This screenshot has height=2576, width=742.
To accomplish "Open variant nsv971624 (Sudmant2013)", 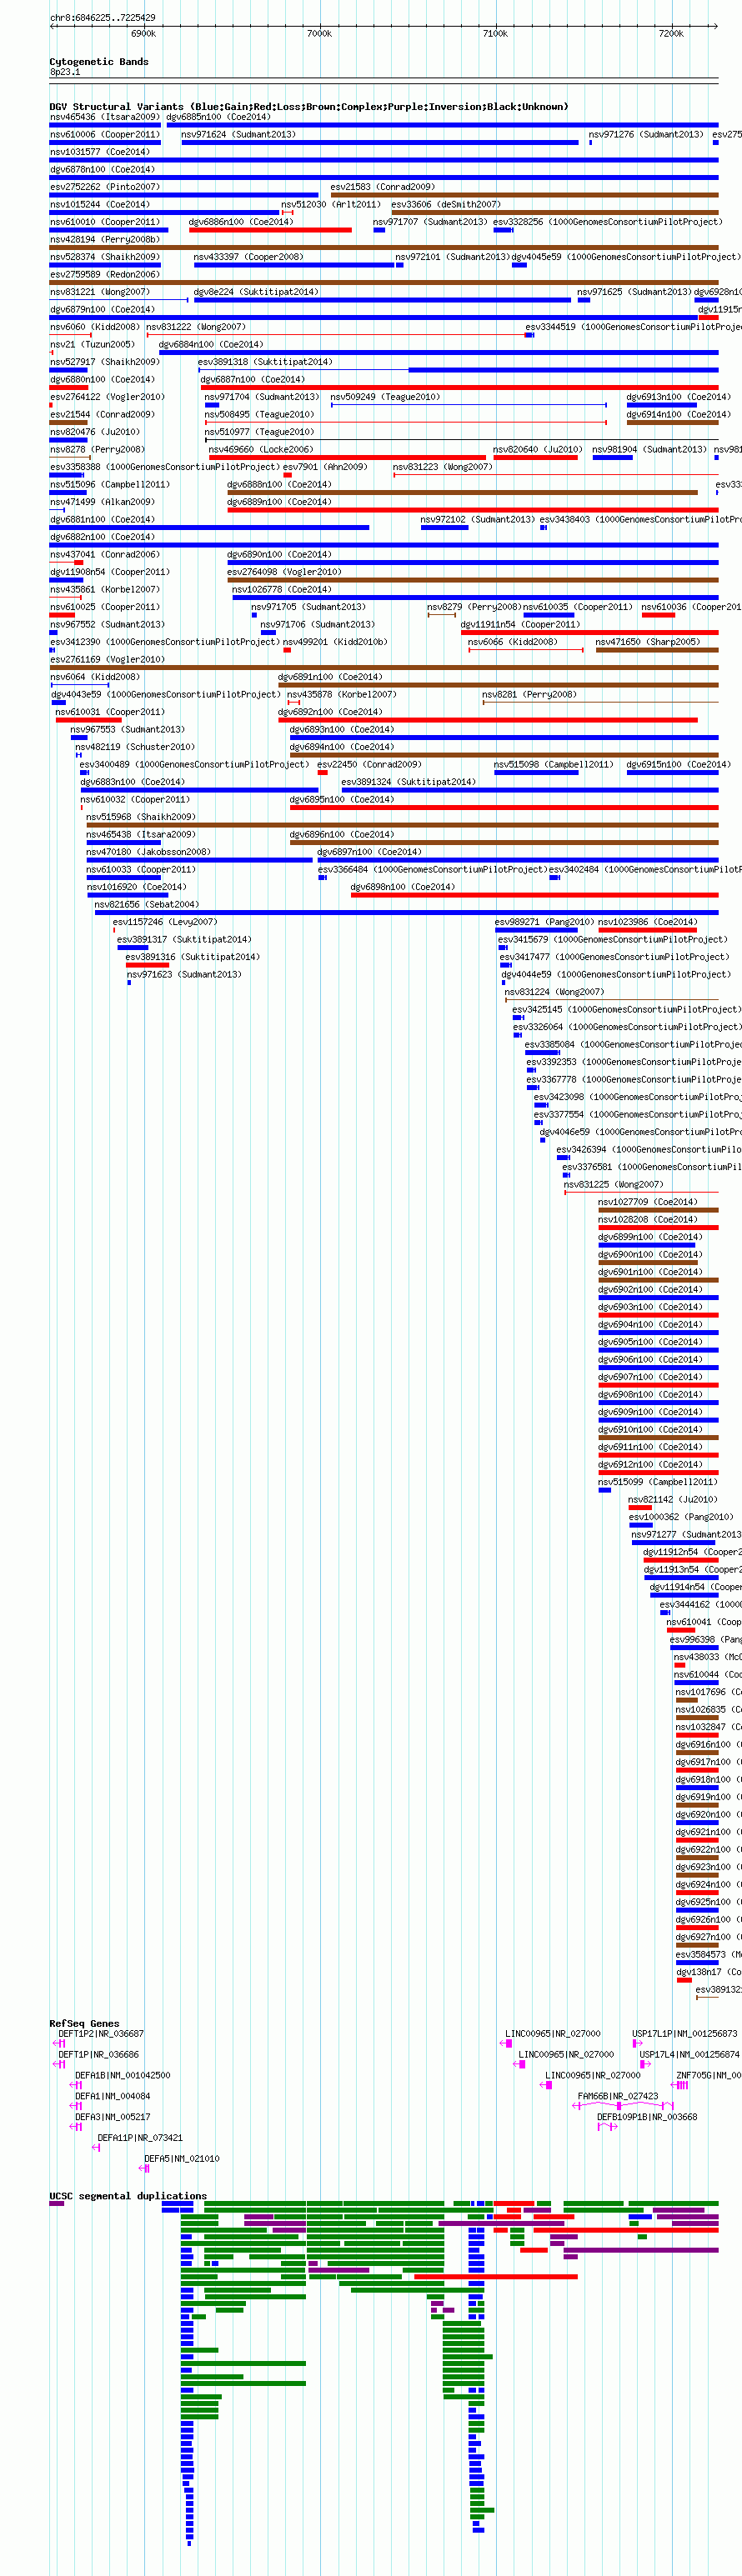I will pyautogui.click(x=238, y=134).
